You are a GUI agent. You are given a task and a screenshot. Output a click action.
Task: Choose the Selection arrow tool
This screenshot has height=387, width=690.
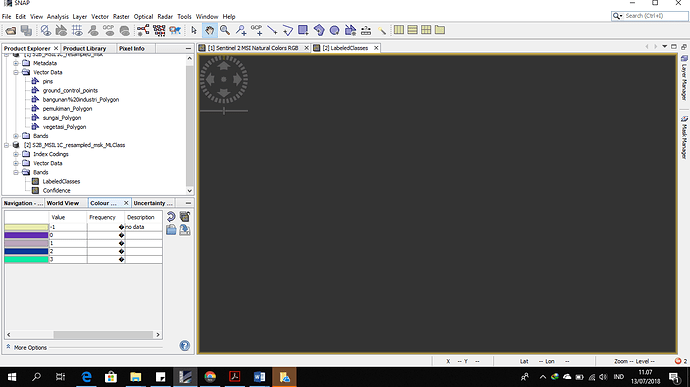[x=194, y=30]
